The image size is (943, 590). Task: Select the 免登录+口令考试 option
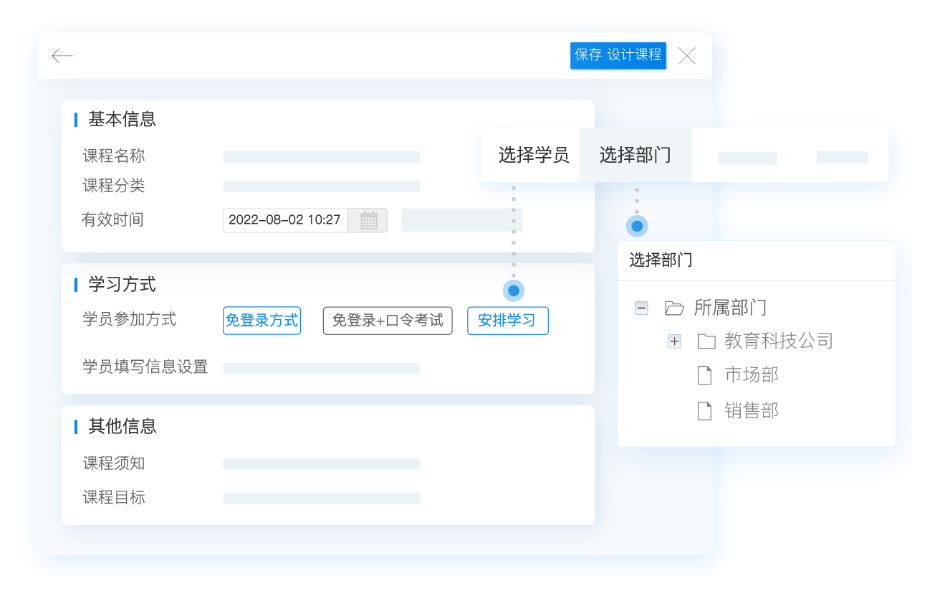point(387,321)
